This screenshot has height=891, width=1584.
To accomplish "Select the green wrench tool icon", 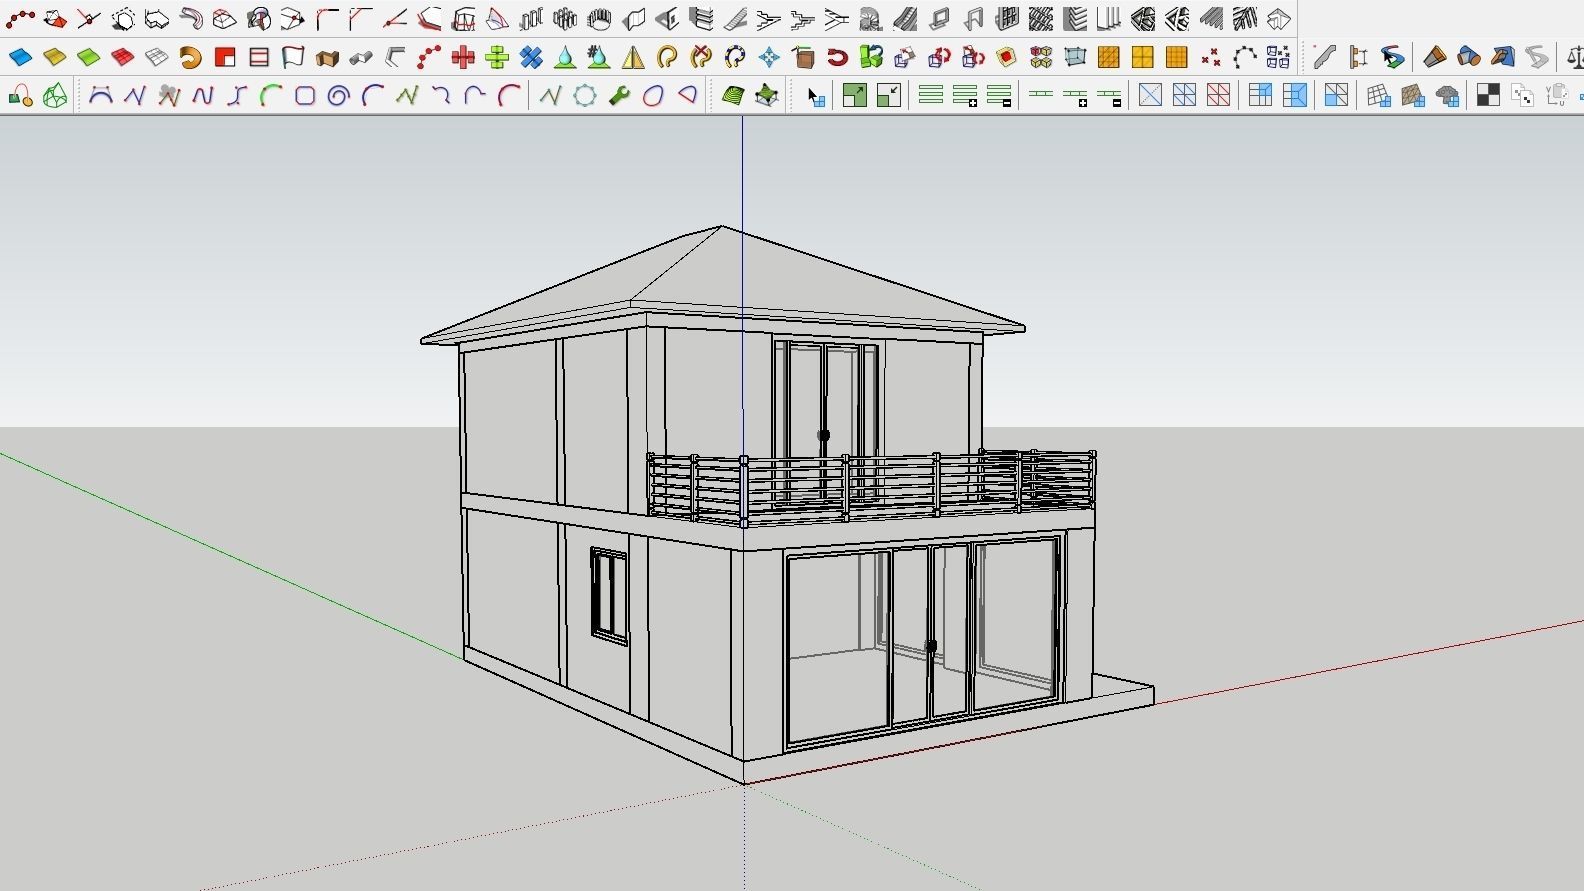I will click(619, 96).
